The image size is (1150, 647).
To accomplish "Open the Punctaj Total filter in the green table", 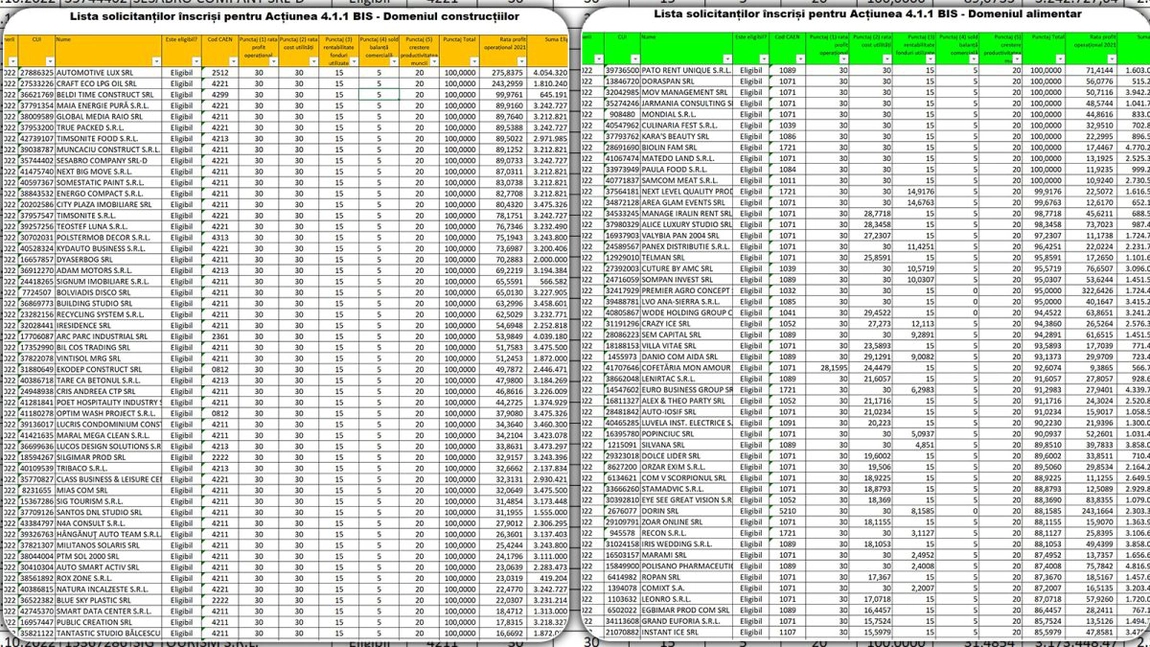I will [x=1060, y=59].
